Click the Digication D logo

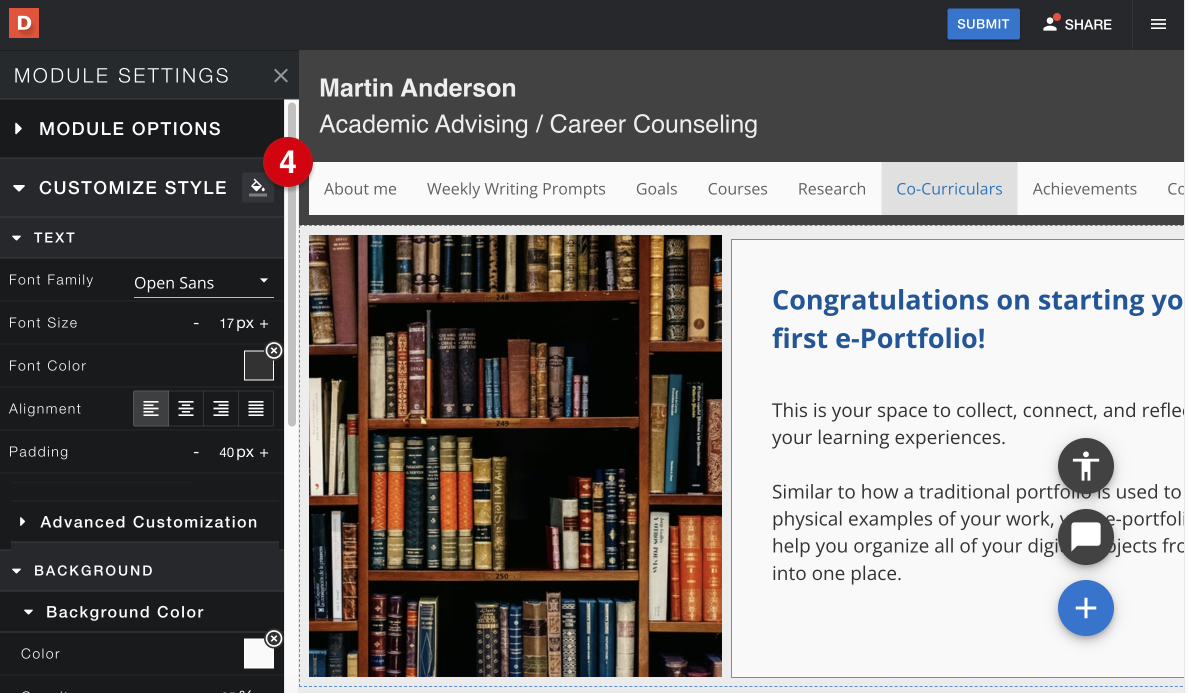pyautogui.click(x=23, y=23)
